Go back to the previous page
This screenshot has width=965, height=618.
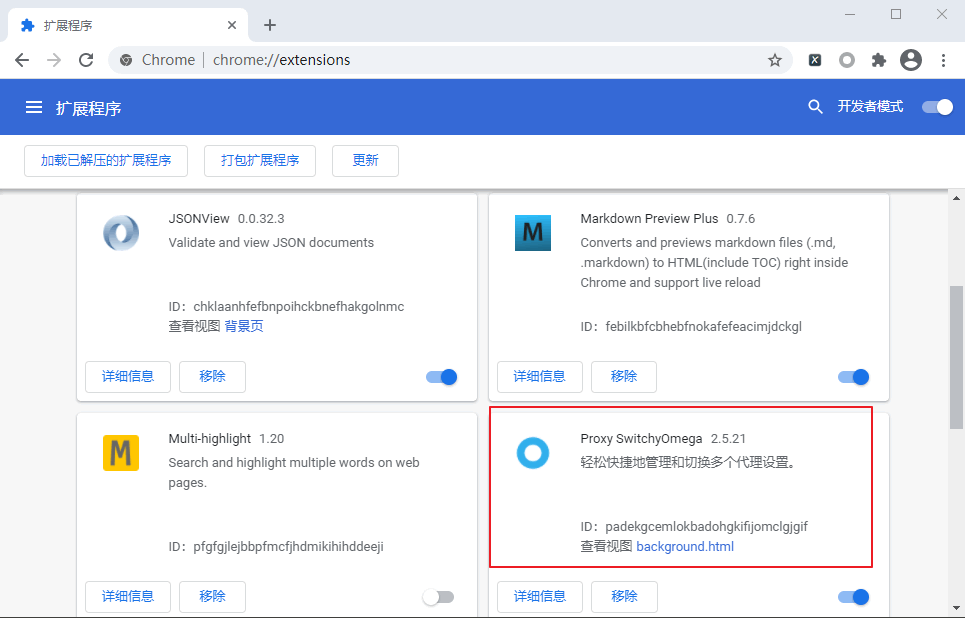click(x=22, y=60)
